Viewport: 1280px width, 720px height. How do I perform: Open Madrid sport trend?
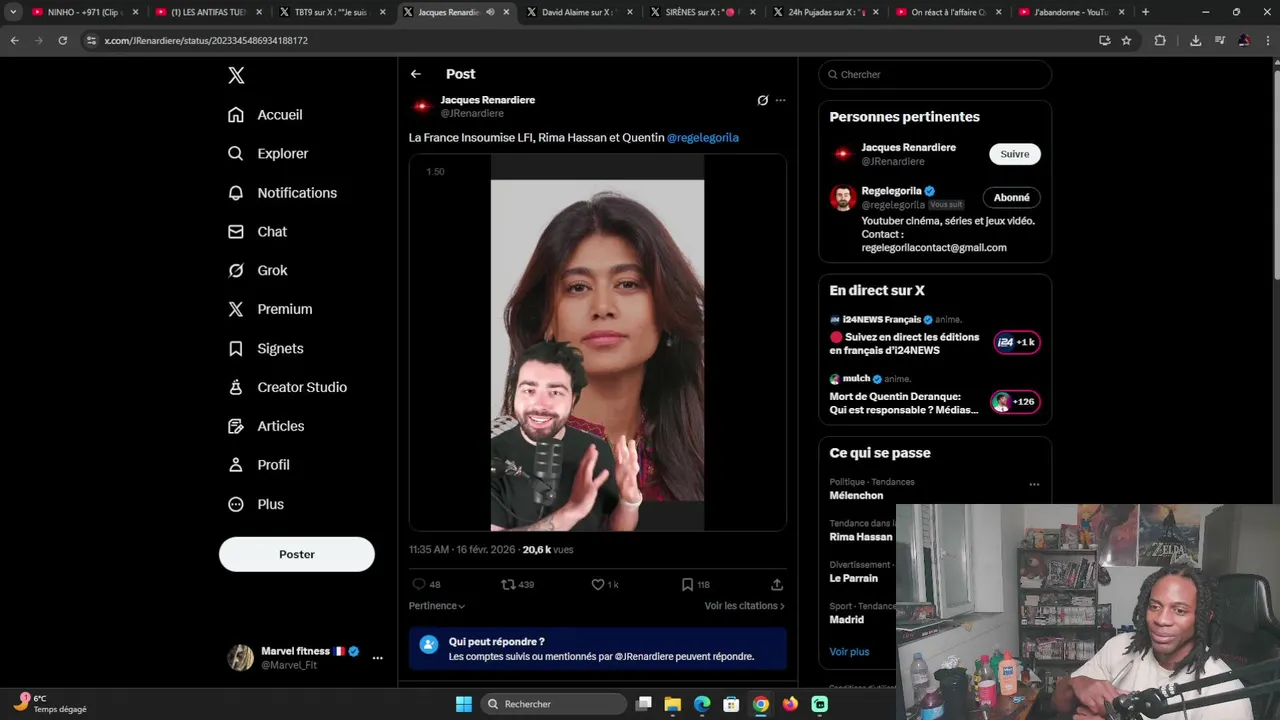point(846,620)
